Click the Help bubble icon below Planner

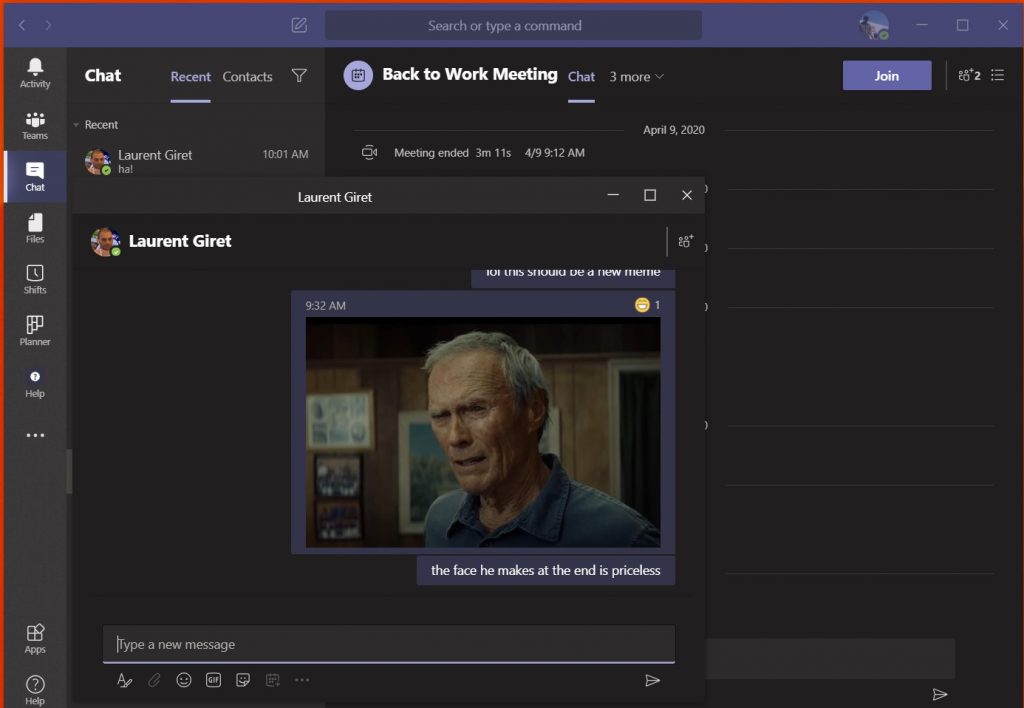[35, 383]
